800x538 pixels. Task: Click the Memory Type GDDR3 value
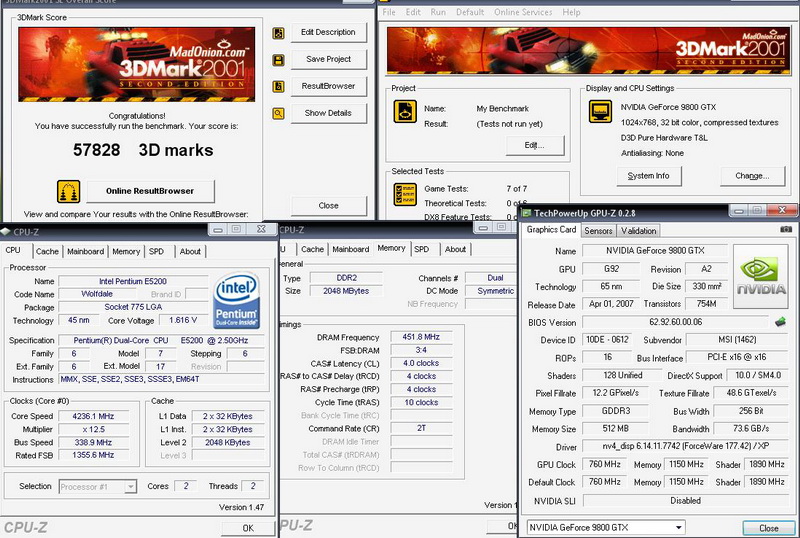point(615,411)
